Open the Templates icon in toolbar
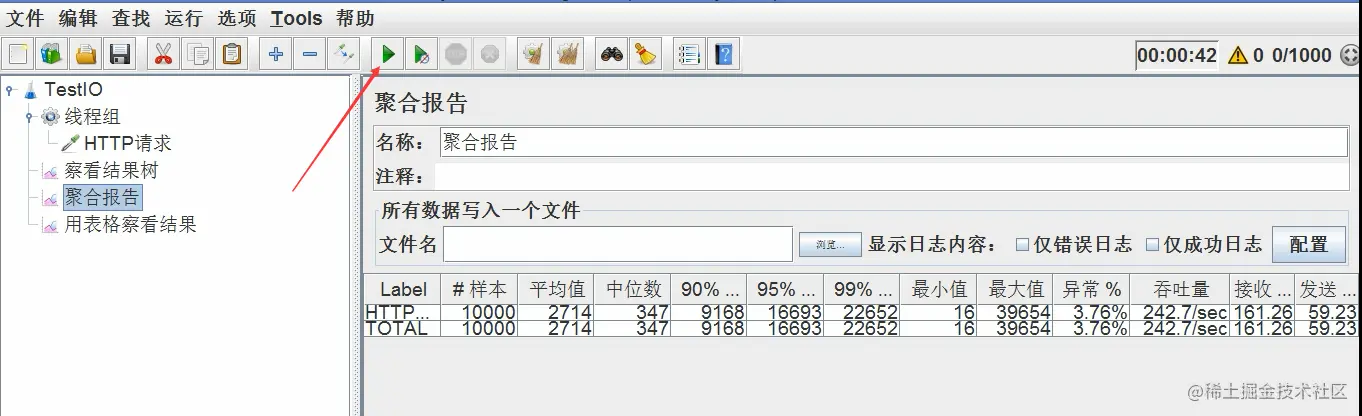The width and height of the screenshot is (1362, 416). (x=52, y=54)
